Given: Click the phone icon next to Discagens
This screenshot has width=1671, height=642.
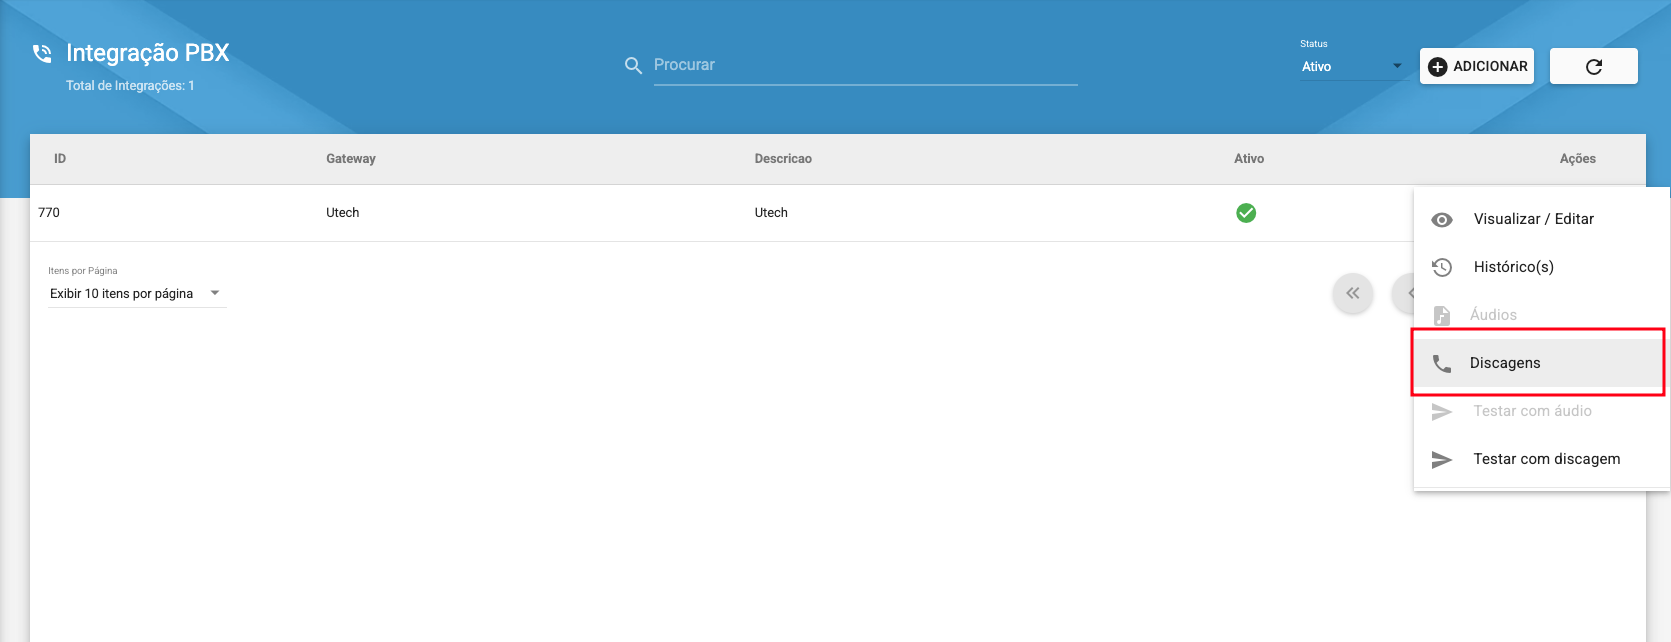Looking at the screenshot, I should (x=1441, y=364).
